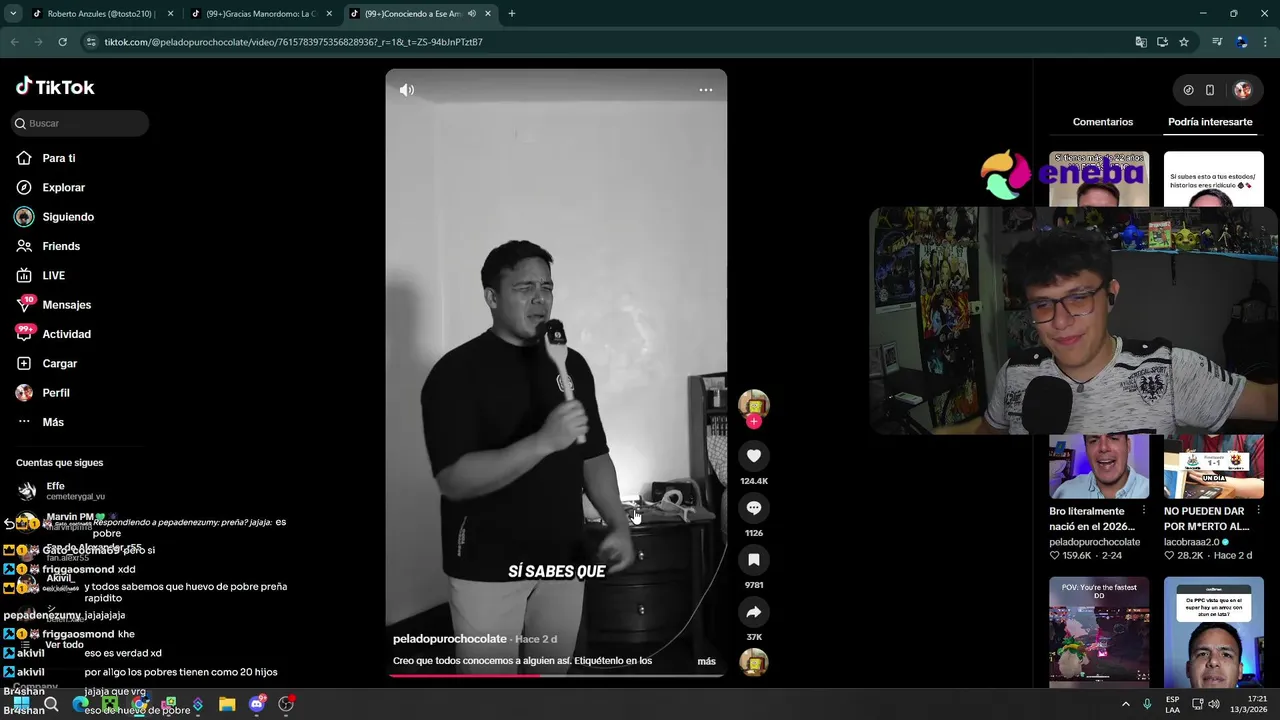The image size is (1280, 720).
Task: Expand followed accounts with Ver todo
Action: 65,645
